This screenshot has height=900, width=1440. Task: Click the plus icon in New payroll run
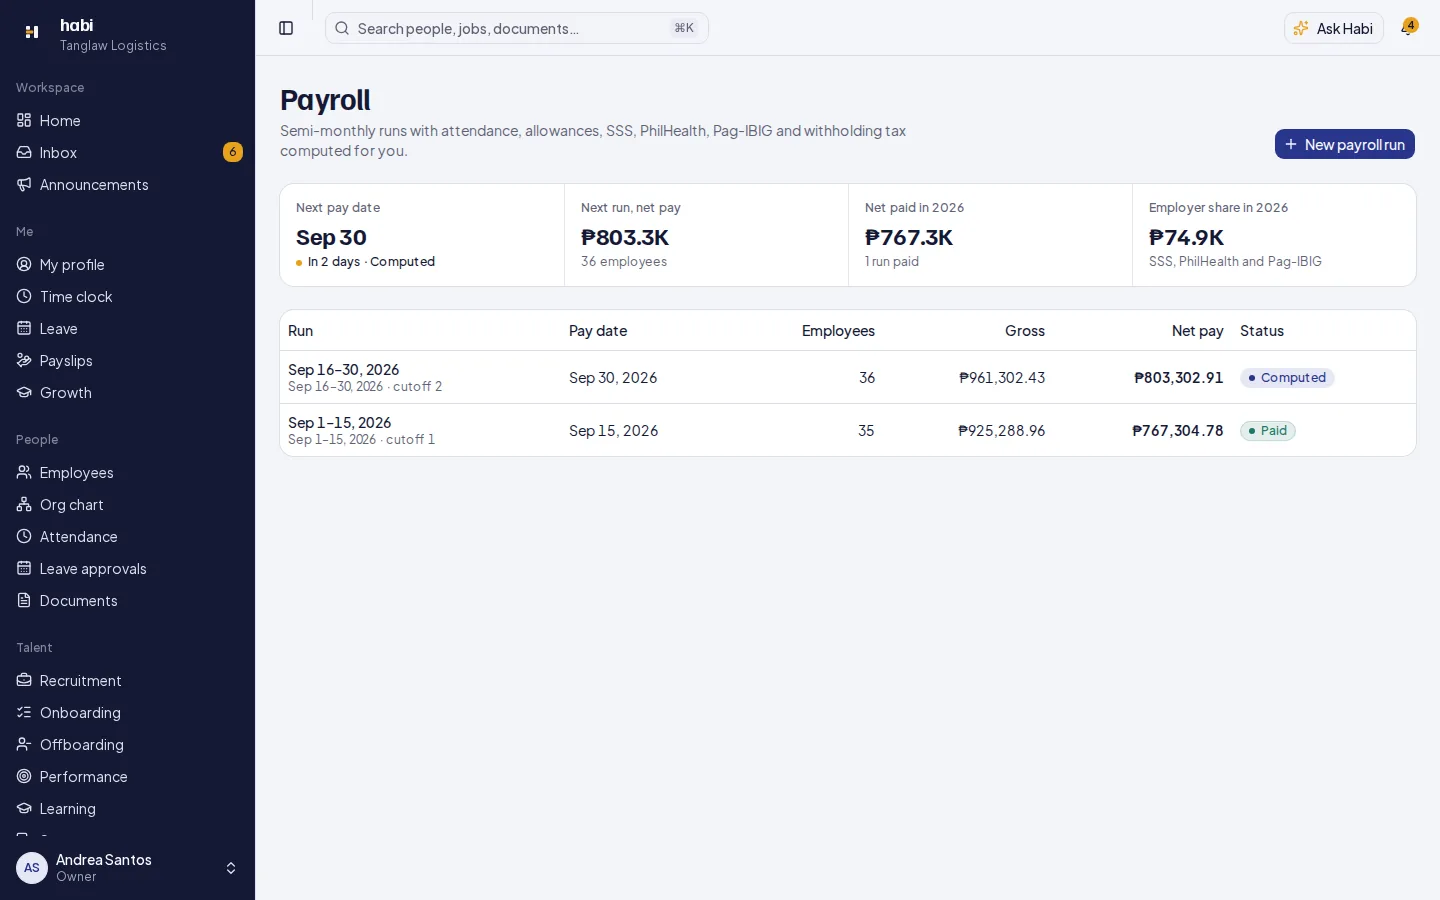click(1291, 144)
